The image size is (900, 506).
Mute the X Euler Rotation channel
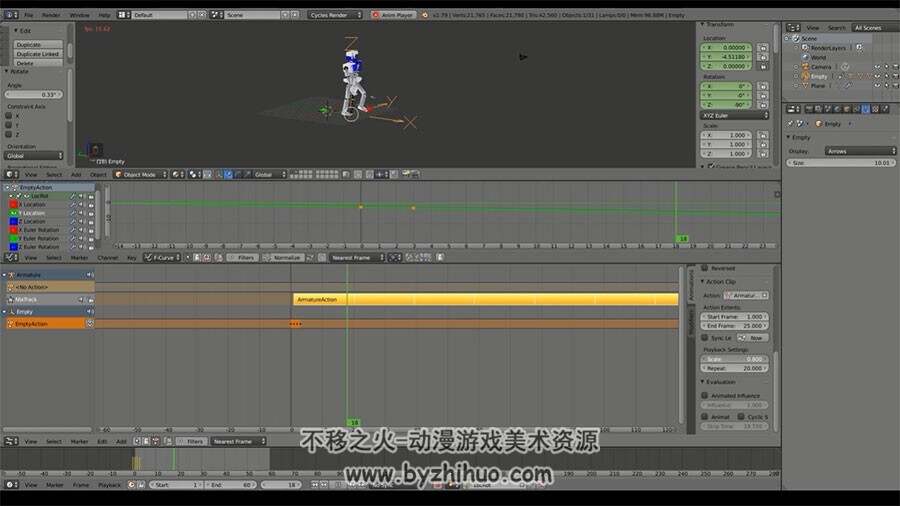click(81, 230)
